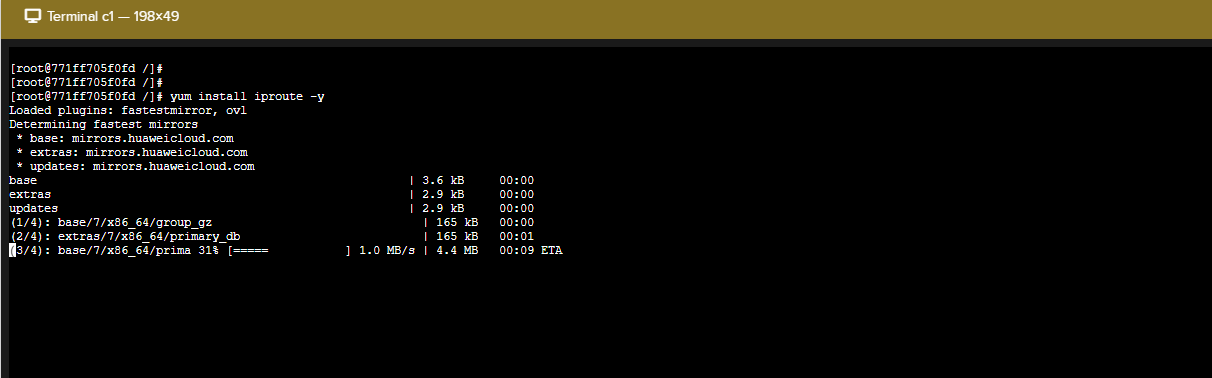The width and height of the screenshot is (1212, 378).
Task: Click the "Determining fastest mirrors" line
Action: point(103,124)
